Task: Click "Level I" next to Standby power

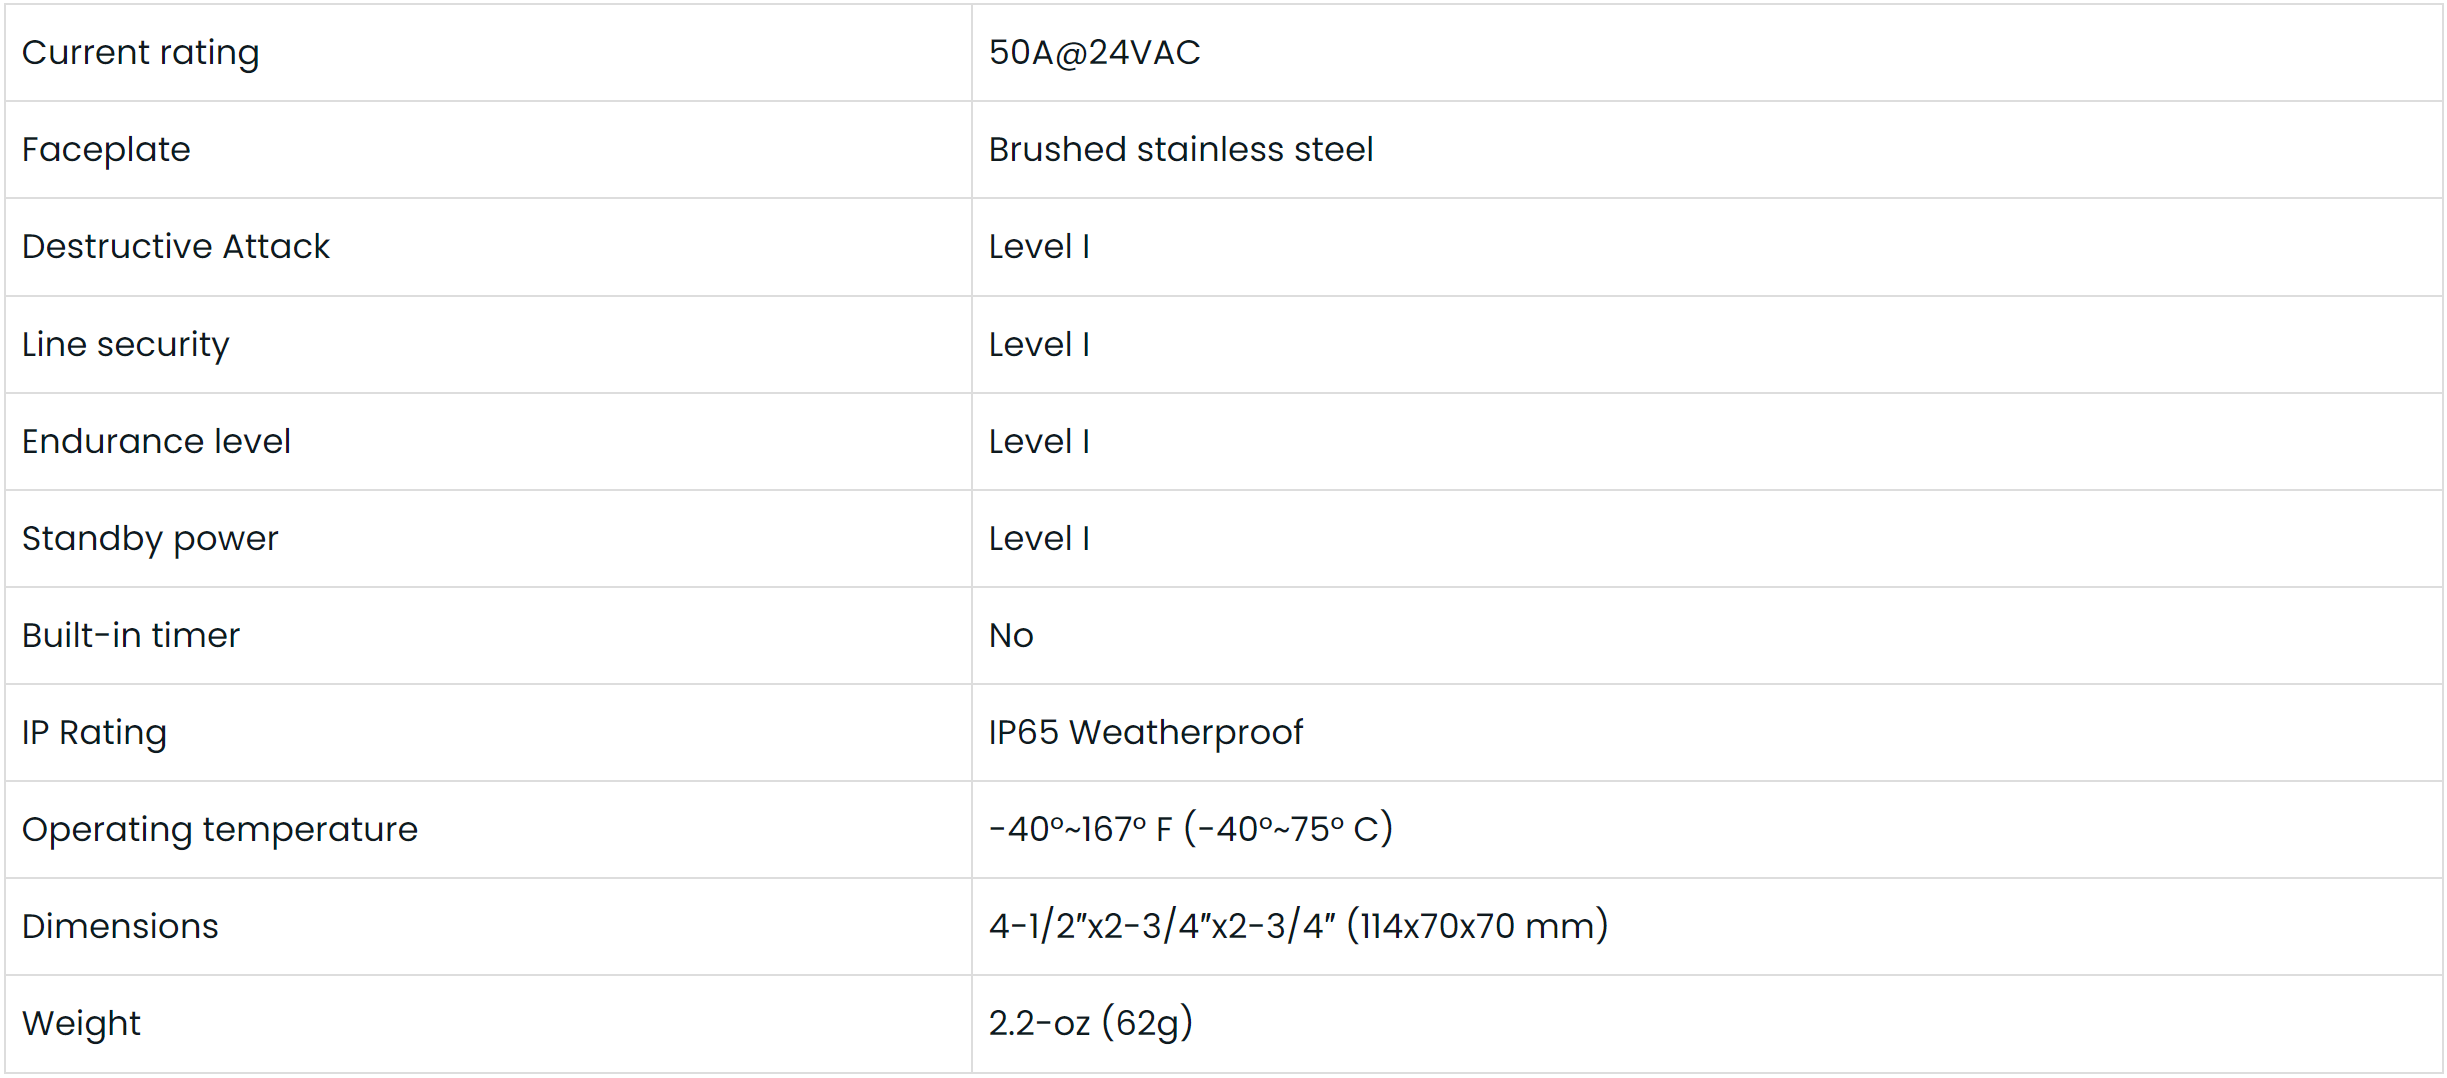Action: (x=1039, y=538)
